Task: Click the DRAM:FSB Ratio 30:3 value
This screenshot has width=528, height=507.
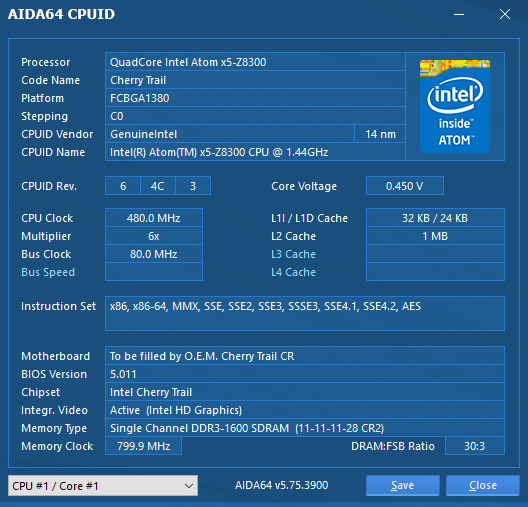Action: (474, 446)
